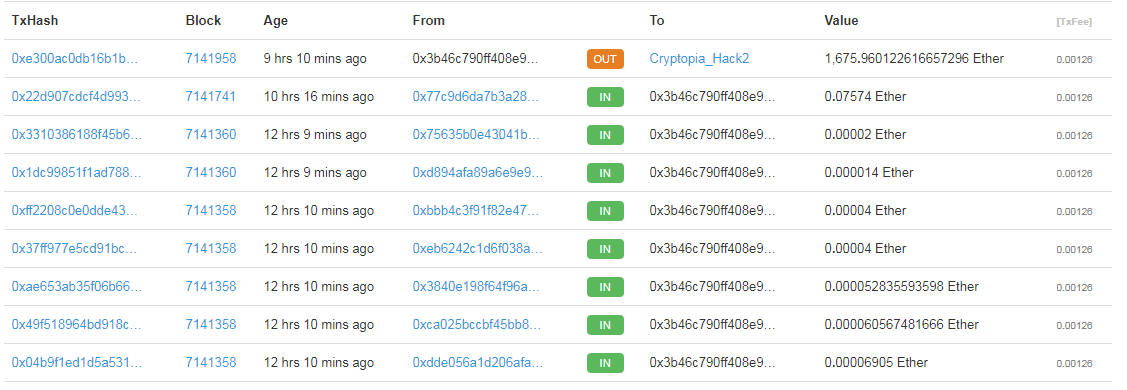Screen dimensions: 1127x390
Task: Open sender address 0xbbb4c3f91f82e47
Action: point(477,211)
